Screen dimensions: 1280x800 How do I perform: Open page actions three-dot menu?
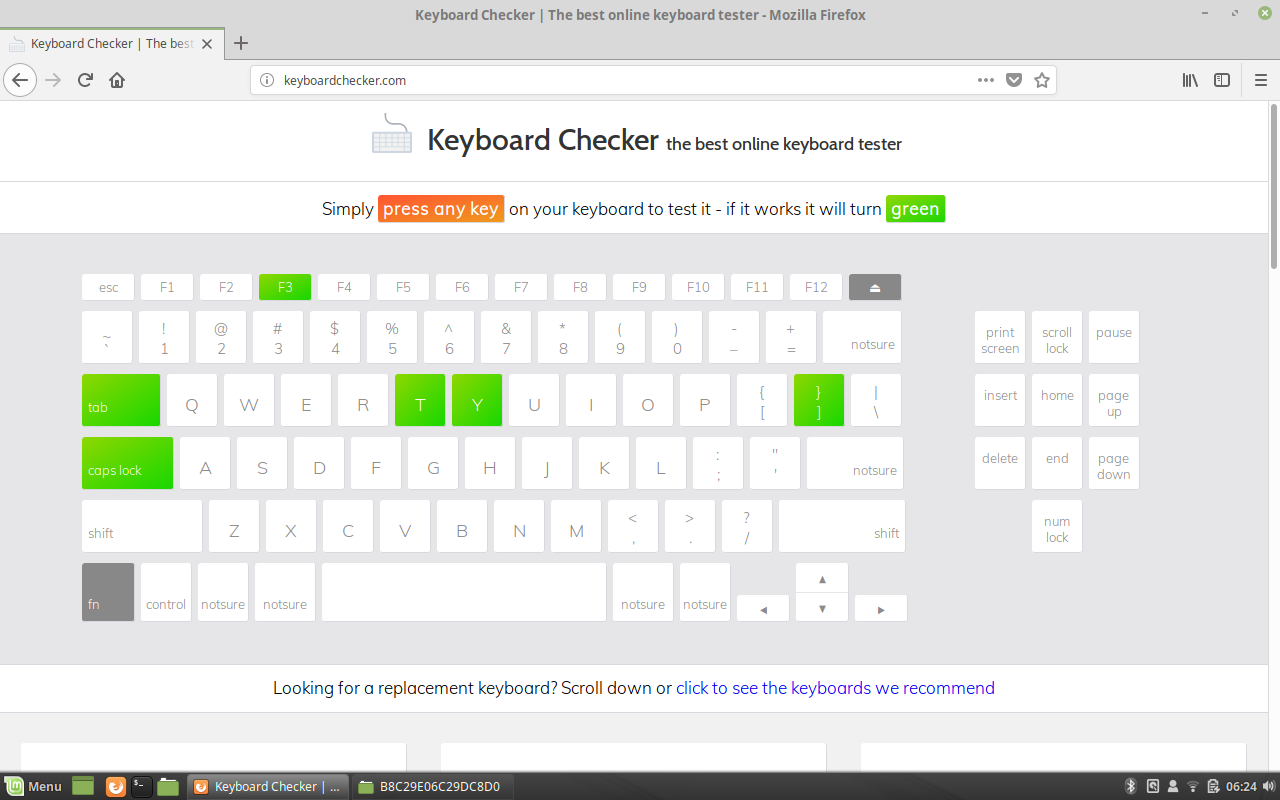point(986,80)
